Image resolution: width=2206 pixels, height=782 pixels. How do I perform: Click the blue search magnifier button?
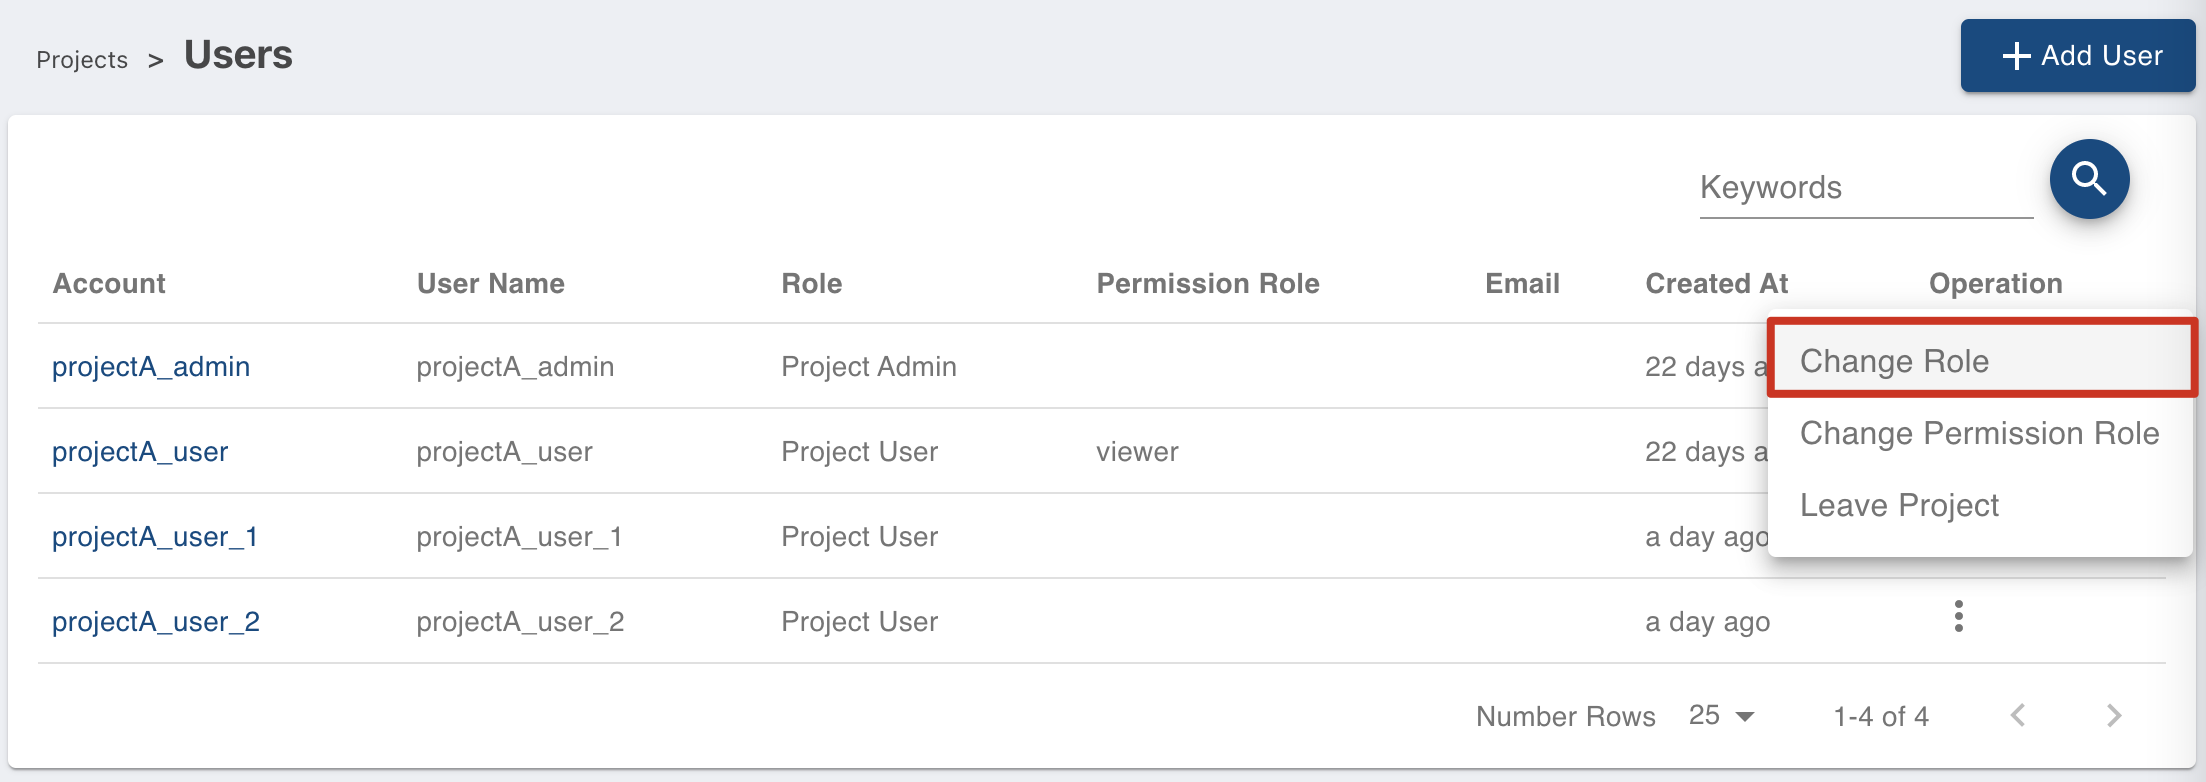point(2089,179)
